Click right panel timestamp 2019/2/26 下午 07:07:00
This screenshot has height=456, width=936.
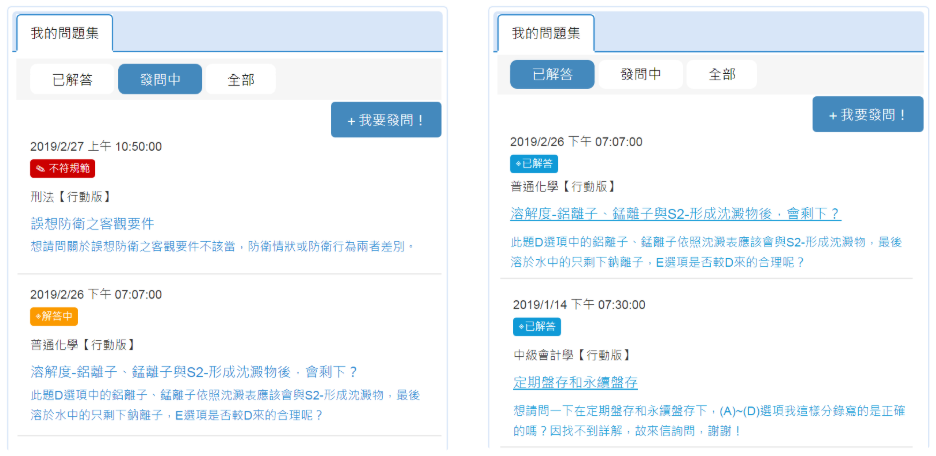tap(576, 142)
